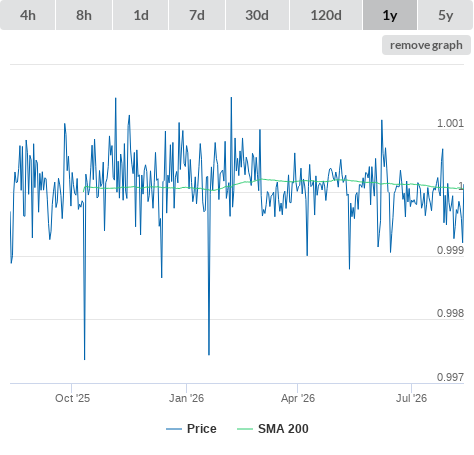Click the 0.998 y-axis label

coord(450,313)
